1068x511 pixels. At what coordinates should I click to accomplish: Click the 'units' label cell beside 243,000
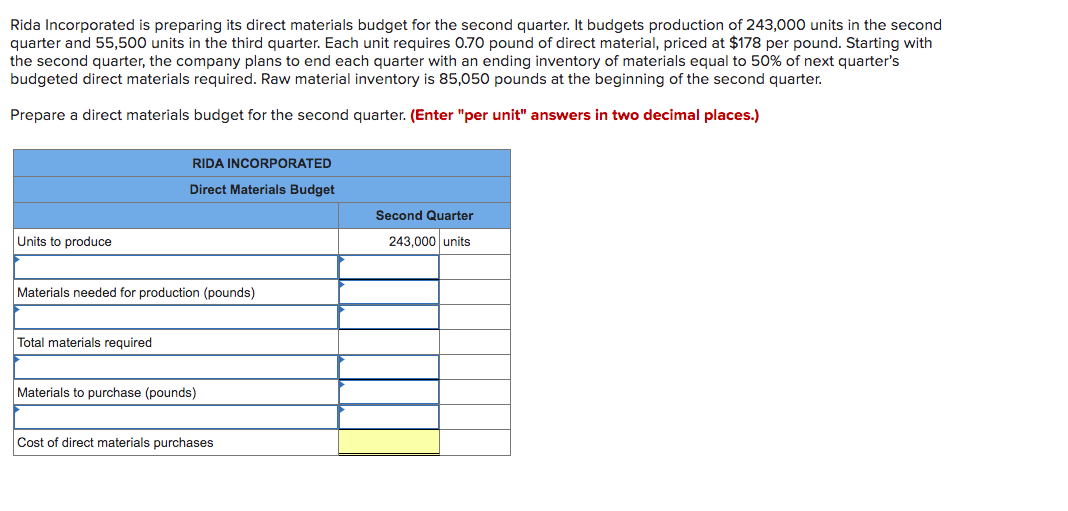point(475,242)
